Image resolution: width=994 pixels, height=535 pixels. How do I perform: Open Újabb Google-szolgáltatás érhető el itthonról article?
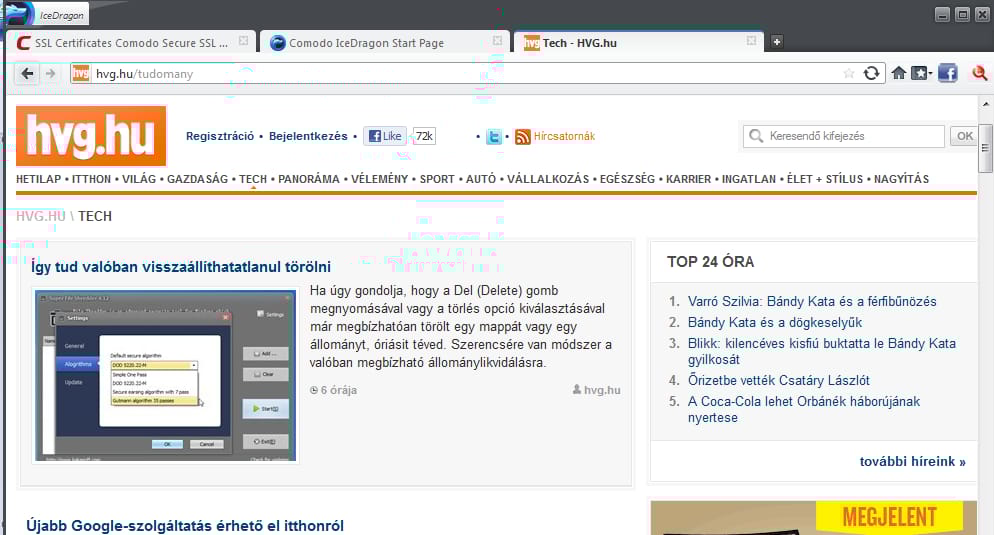click(x=185, y=525)
